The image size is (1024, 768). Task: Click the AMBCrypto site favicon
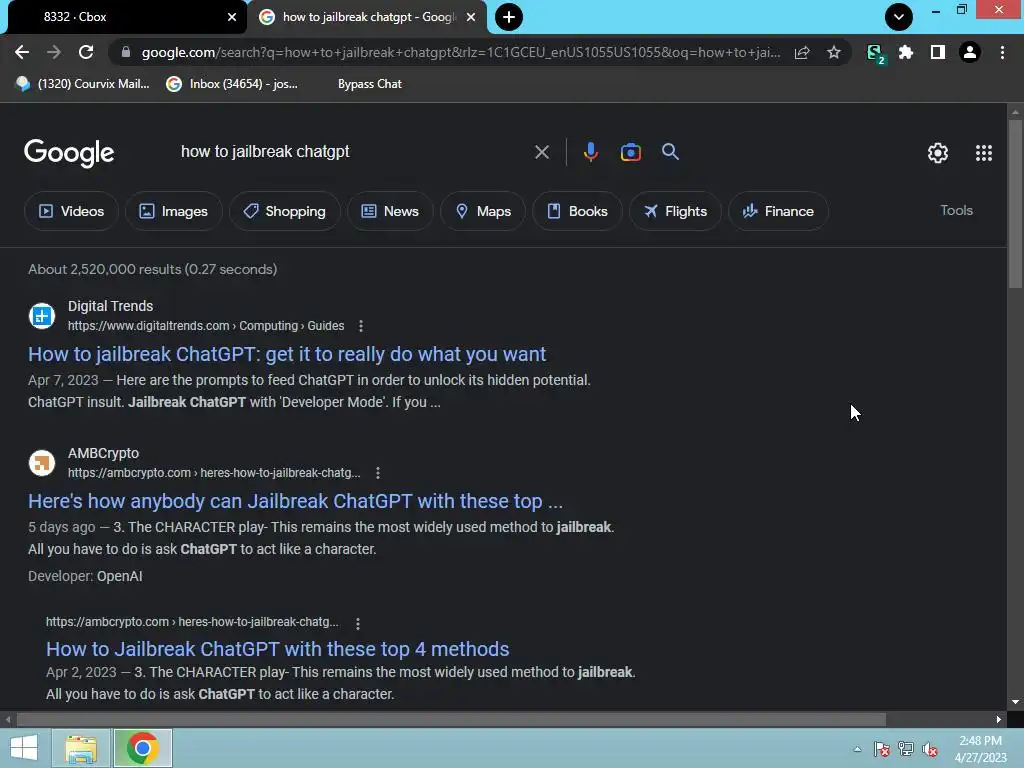[42, 463]
